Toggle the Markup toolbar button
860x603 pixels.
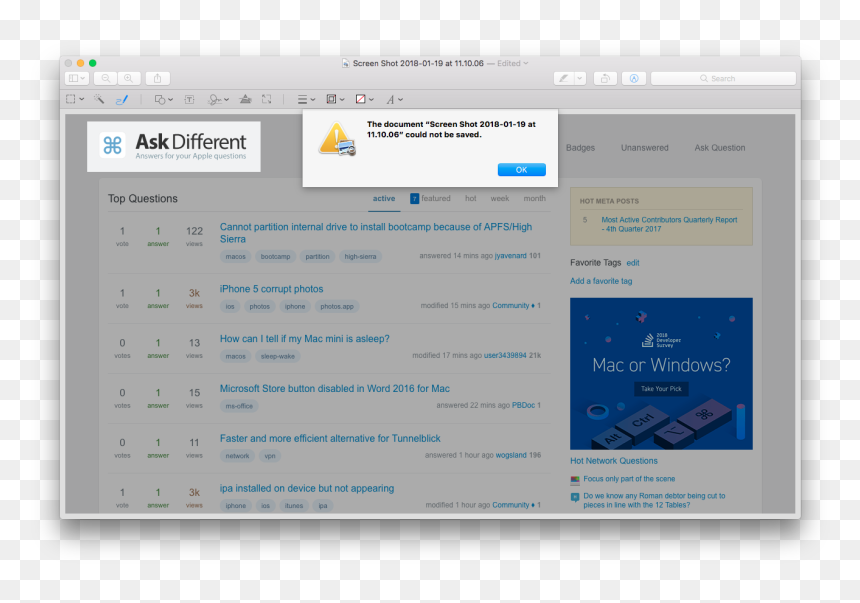coord(633,78)
